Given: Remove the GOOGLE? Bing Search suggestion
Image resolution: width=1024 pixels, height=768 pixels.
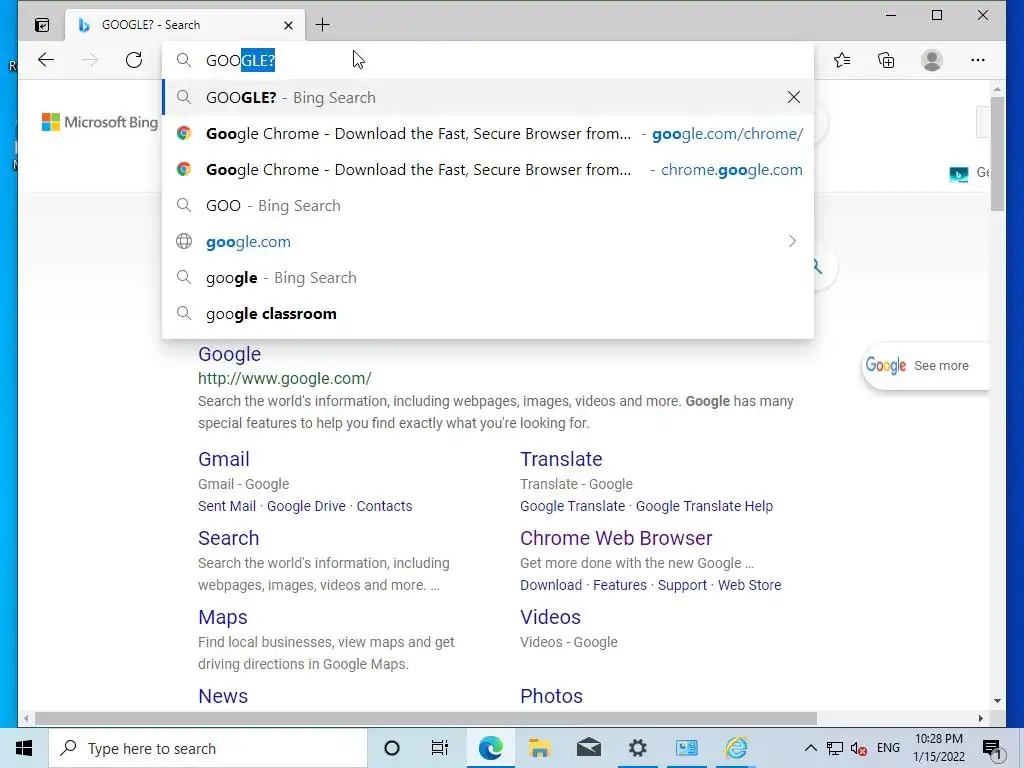Looking at the screenshot, I should tap(794, 97).
